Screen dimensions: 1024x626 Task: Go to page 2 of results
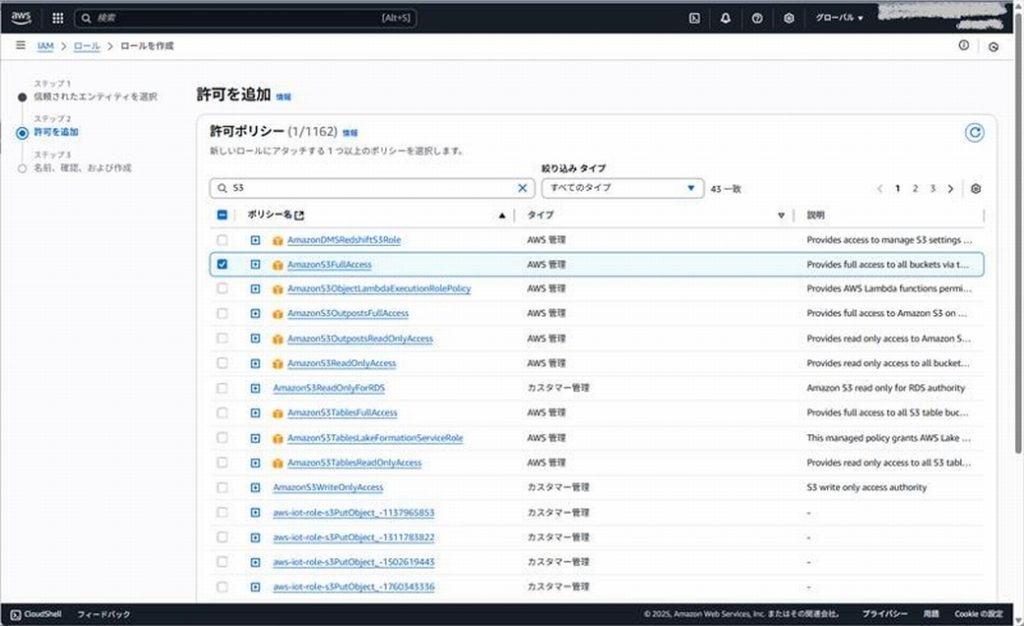(915, 188)
